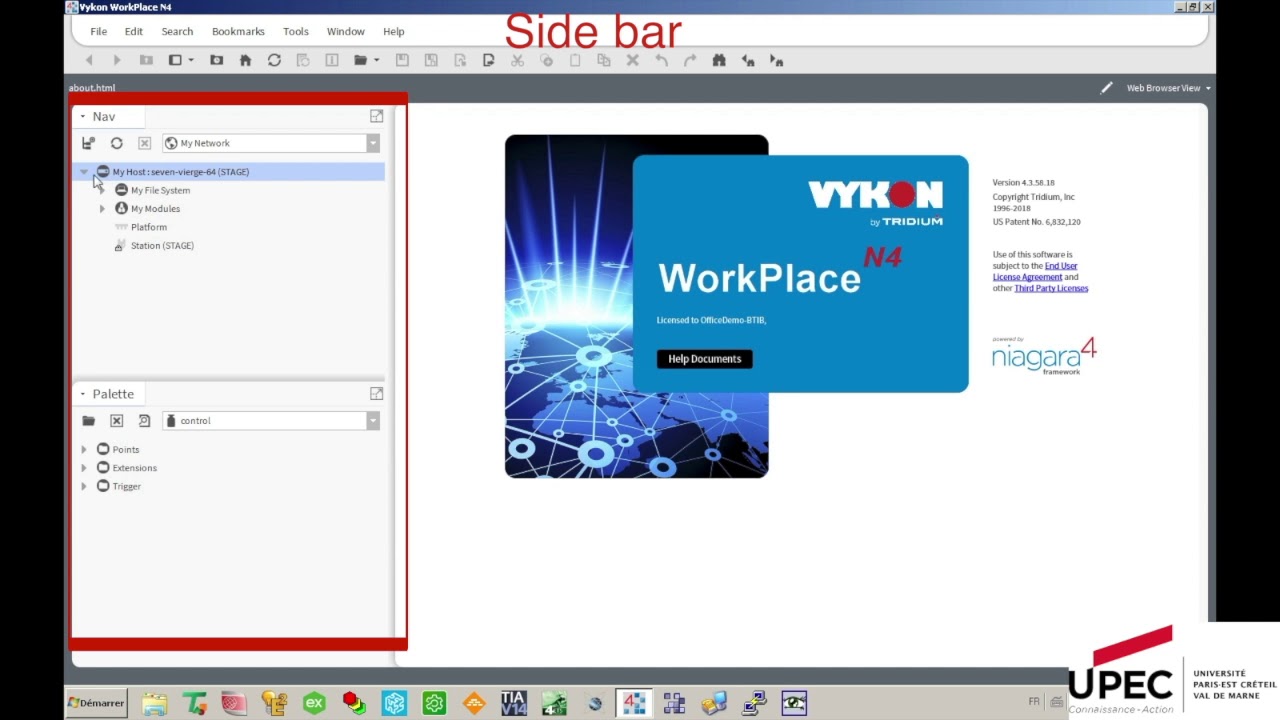Open the Help menu
Screen dimensions: 1280x720
[394, 32]
